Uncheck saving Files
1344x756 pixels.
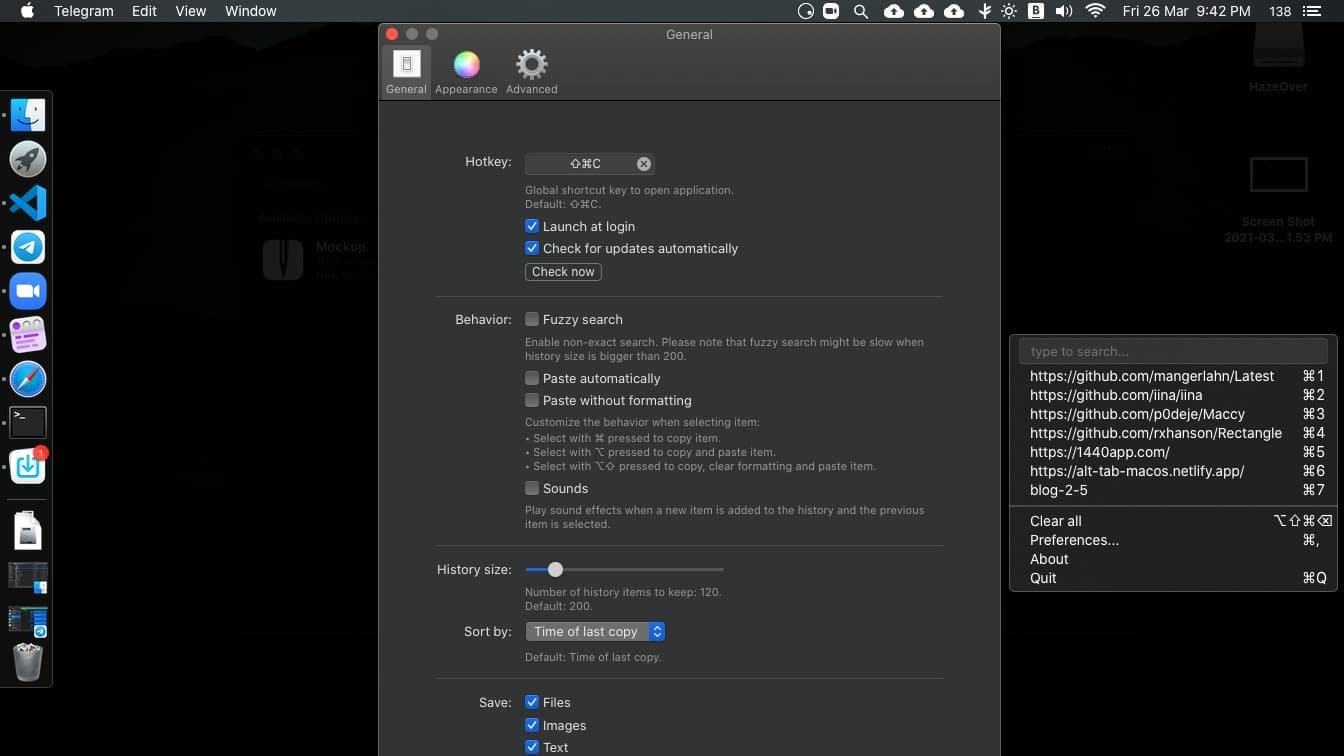click(532, 702)
